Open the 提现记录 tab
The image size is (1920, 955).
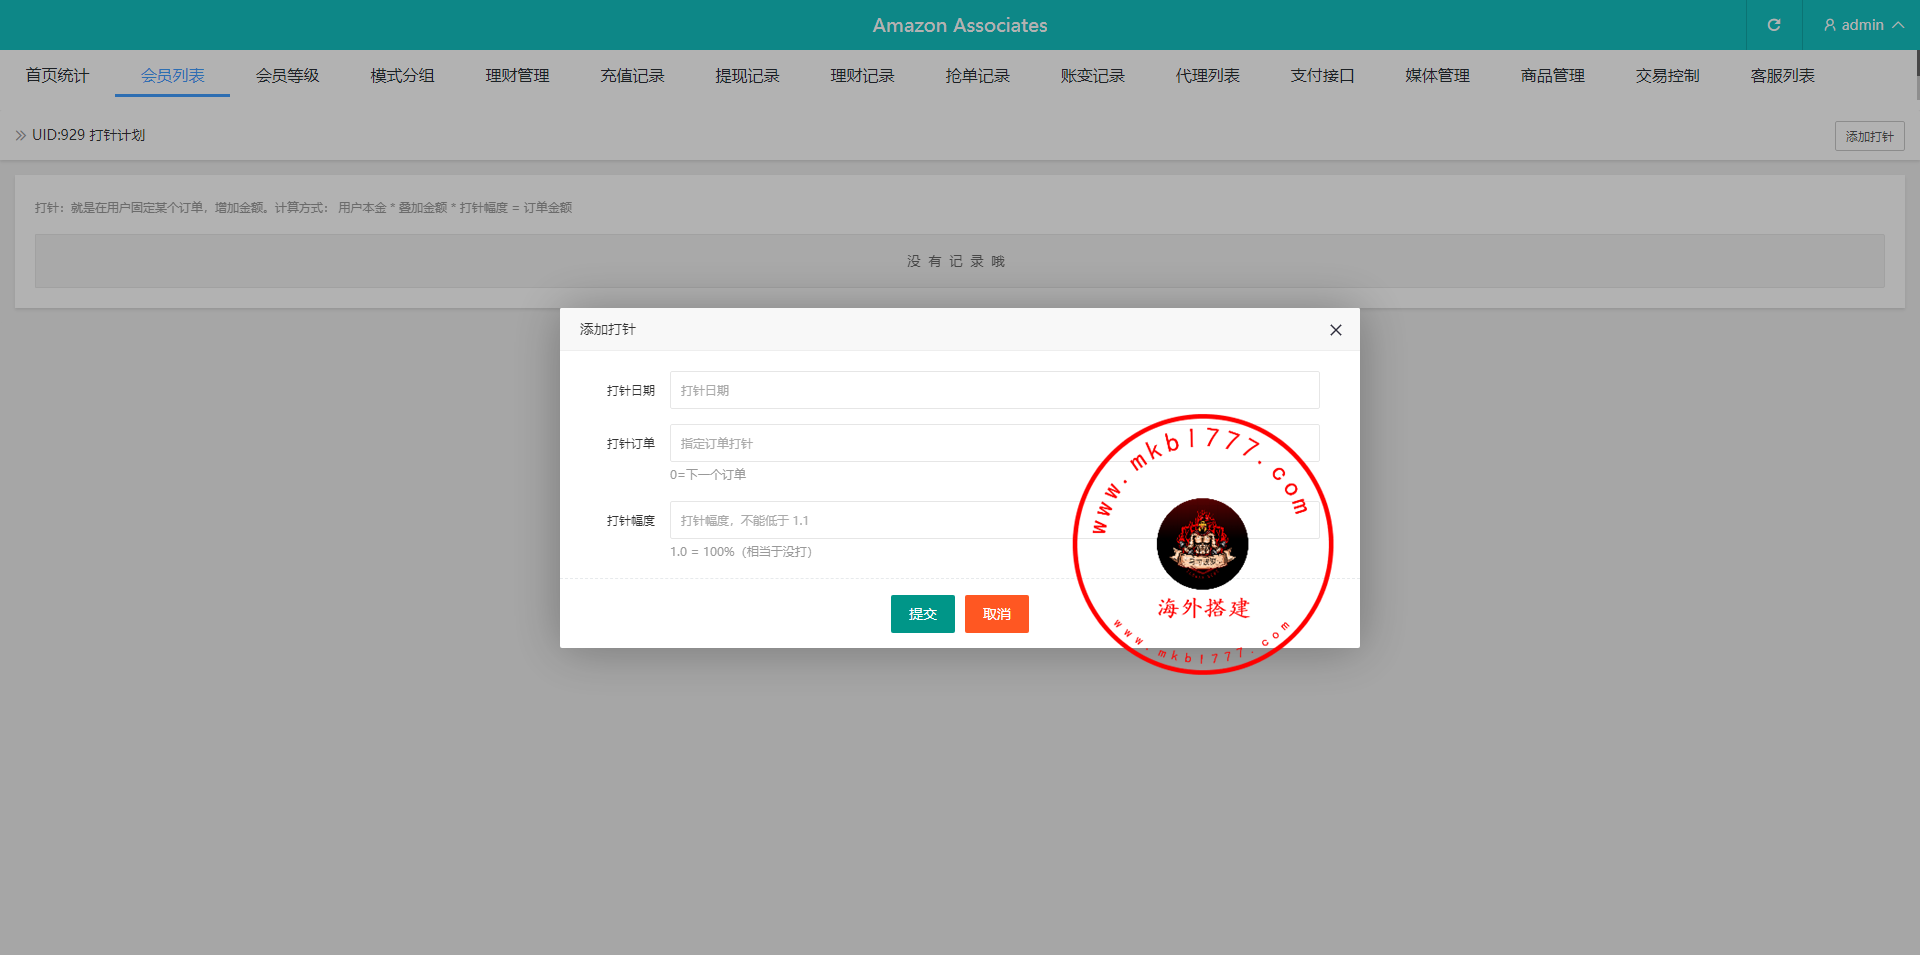[747, 75]
